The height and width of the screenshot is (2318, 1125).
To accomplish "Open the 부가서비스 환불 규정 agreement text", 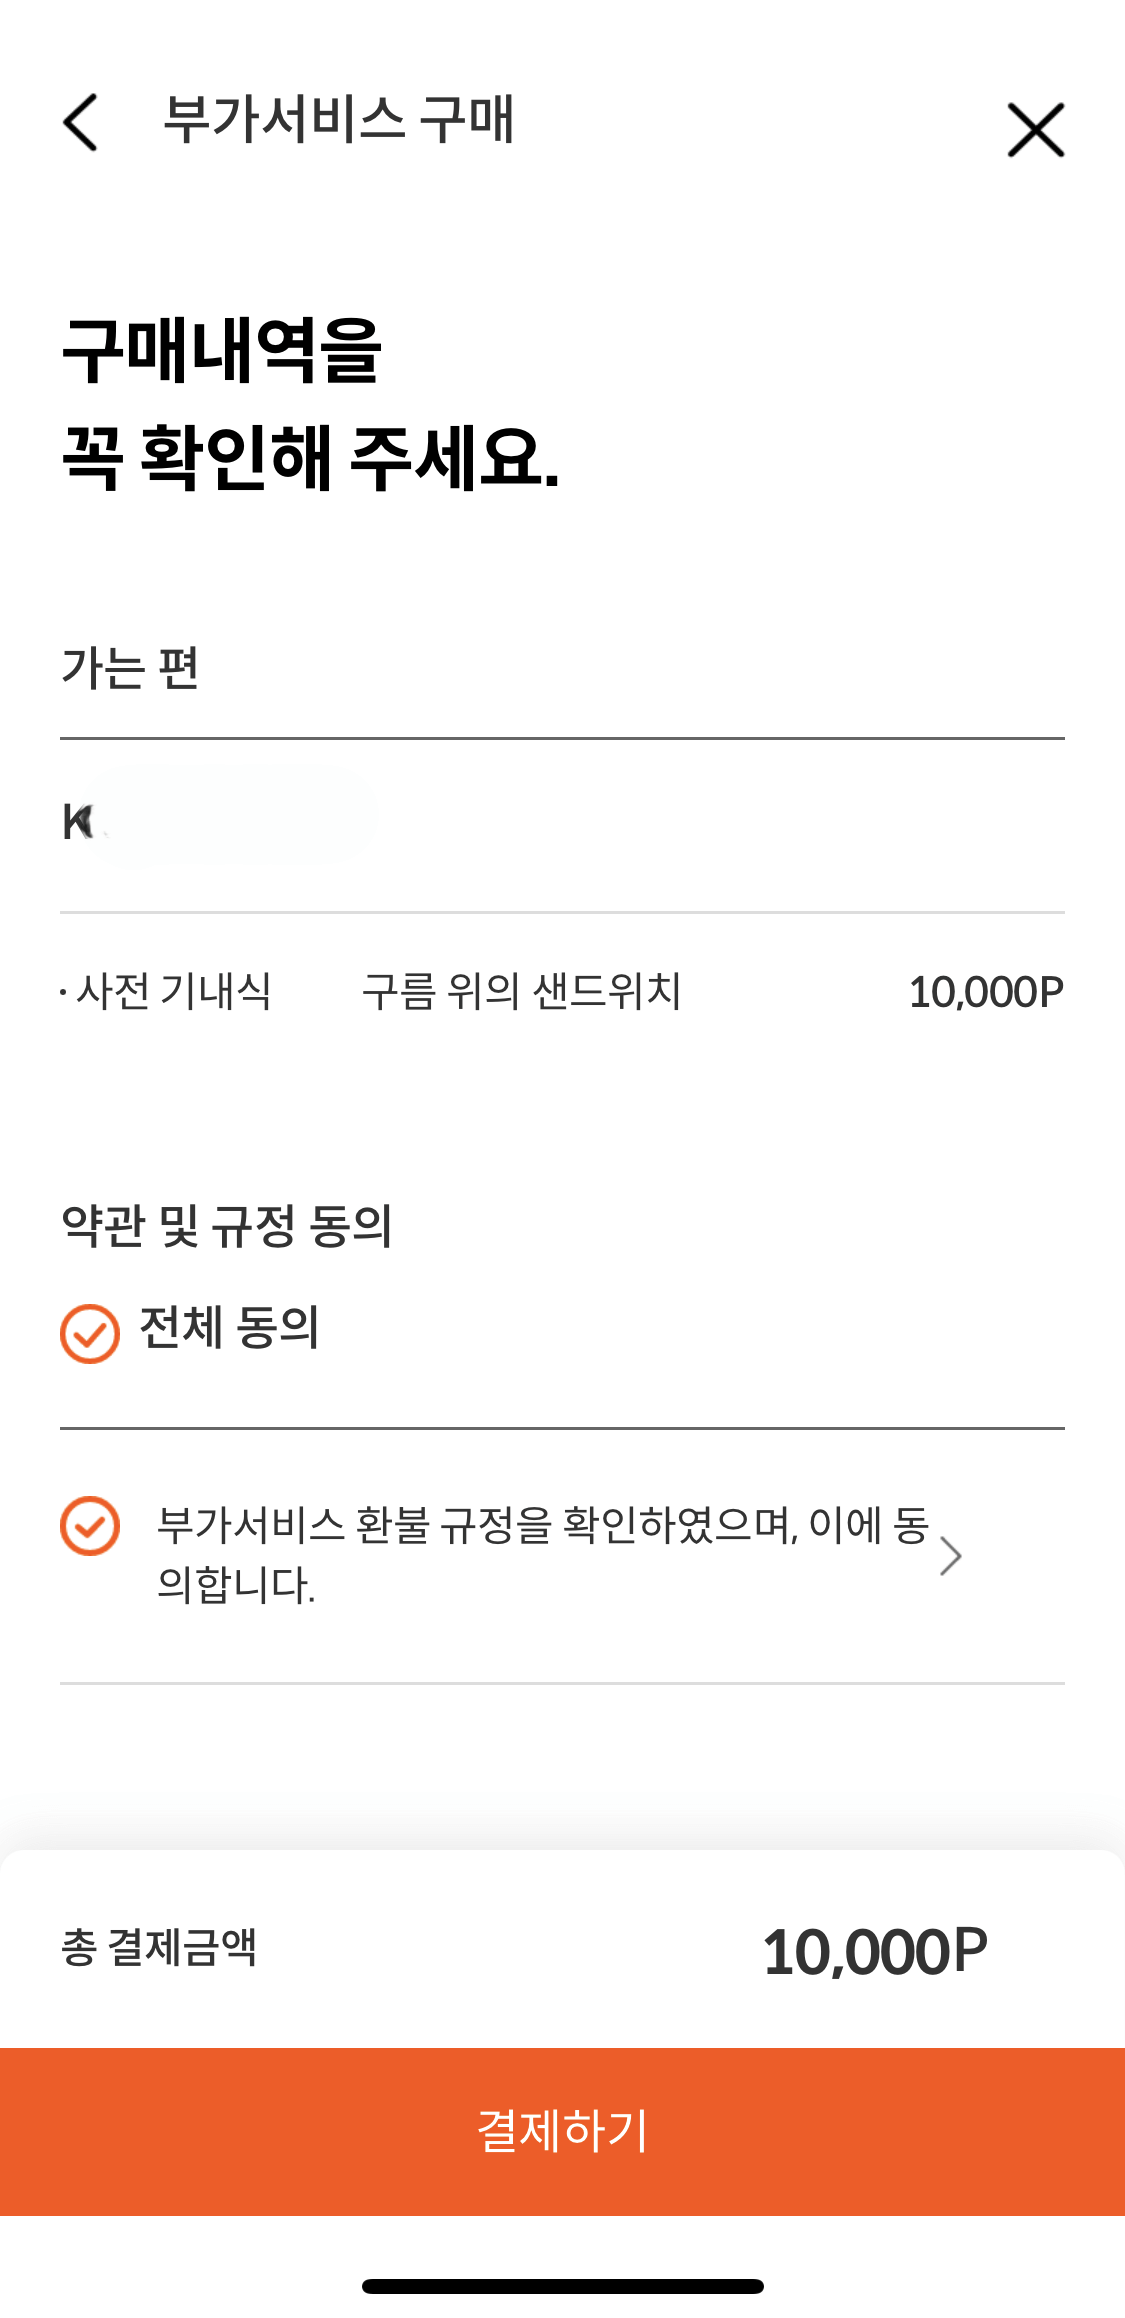I will click(543, 1555).
